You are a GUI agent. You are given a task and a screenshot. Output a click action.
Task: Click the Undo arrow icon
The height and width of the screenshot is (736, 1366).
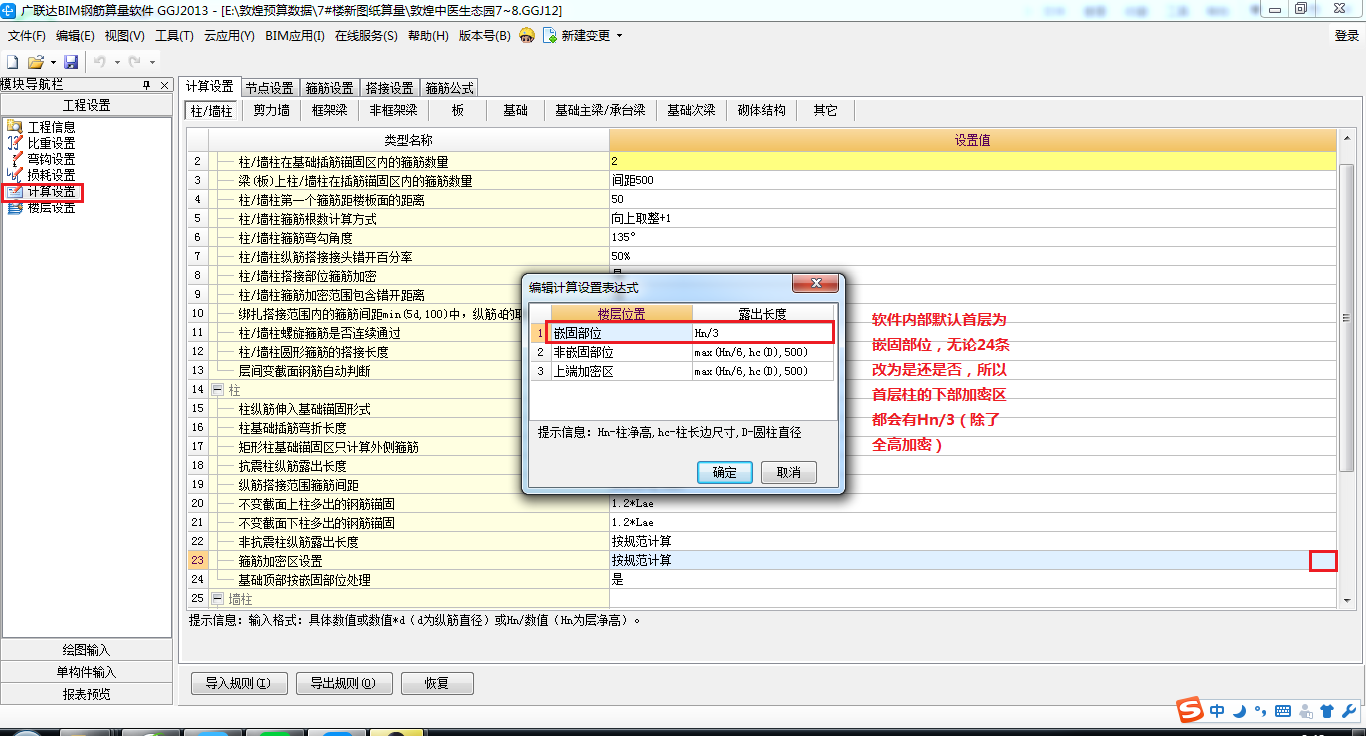(x=100, y=62)
